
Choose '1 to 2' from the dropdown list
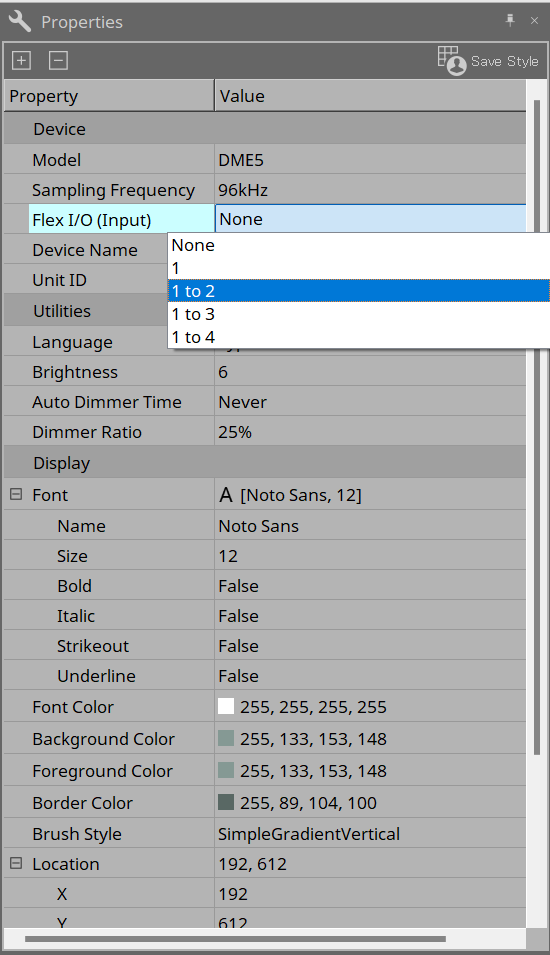coord(359,291)
